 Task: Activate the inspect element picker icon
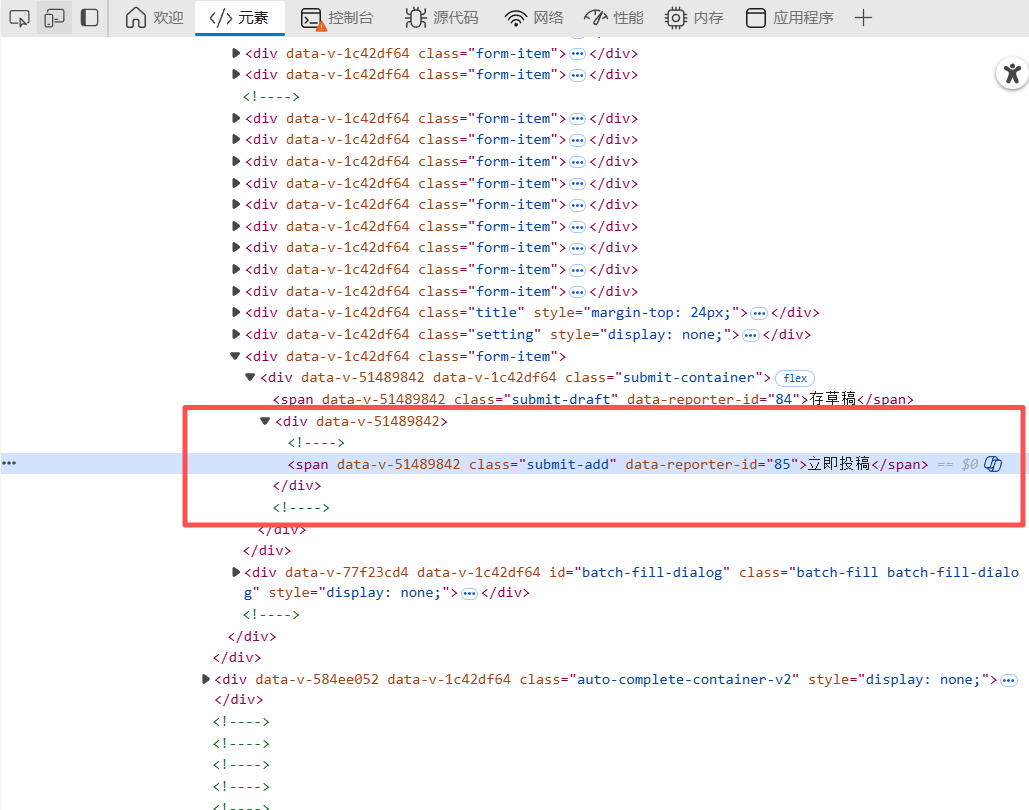pyautogui.click(x=19, y=17)
